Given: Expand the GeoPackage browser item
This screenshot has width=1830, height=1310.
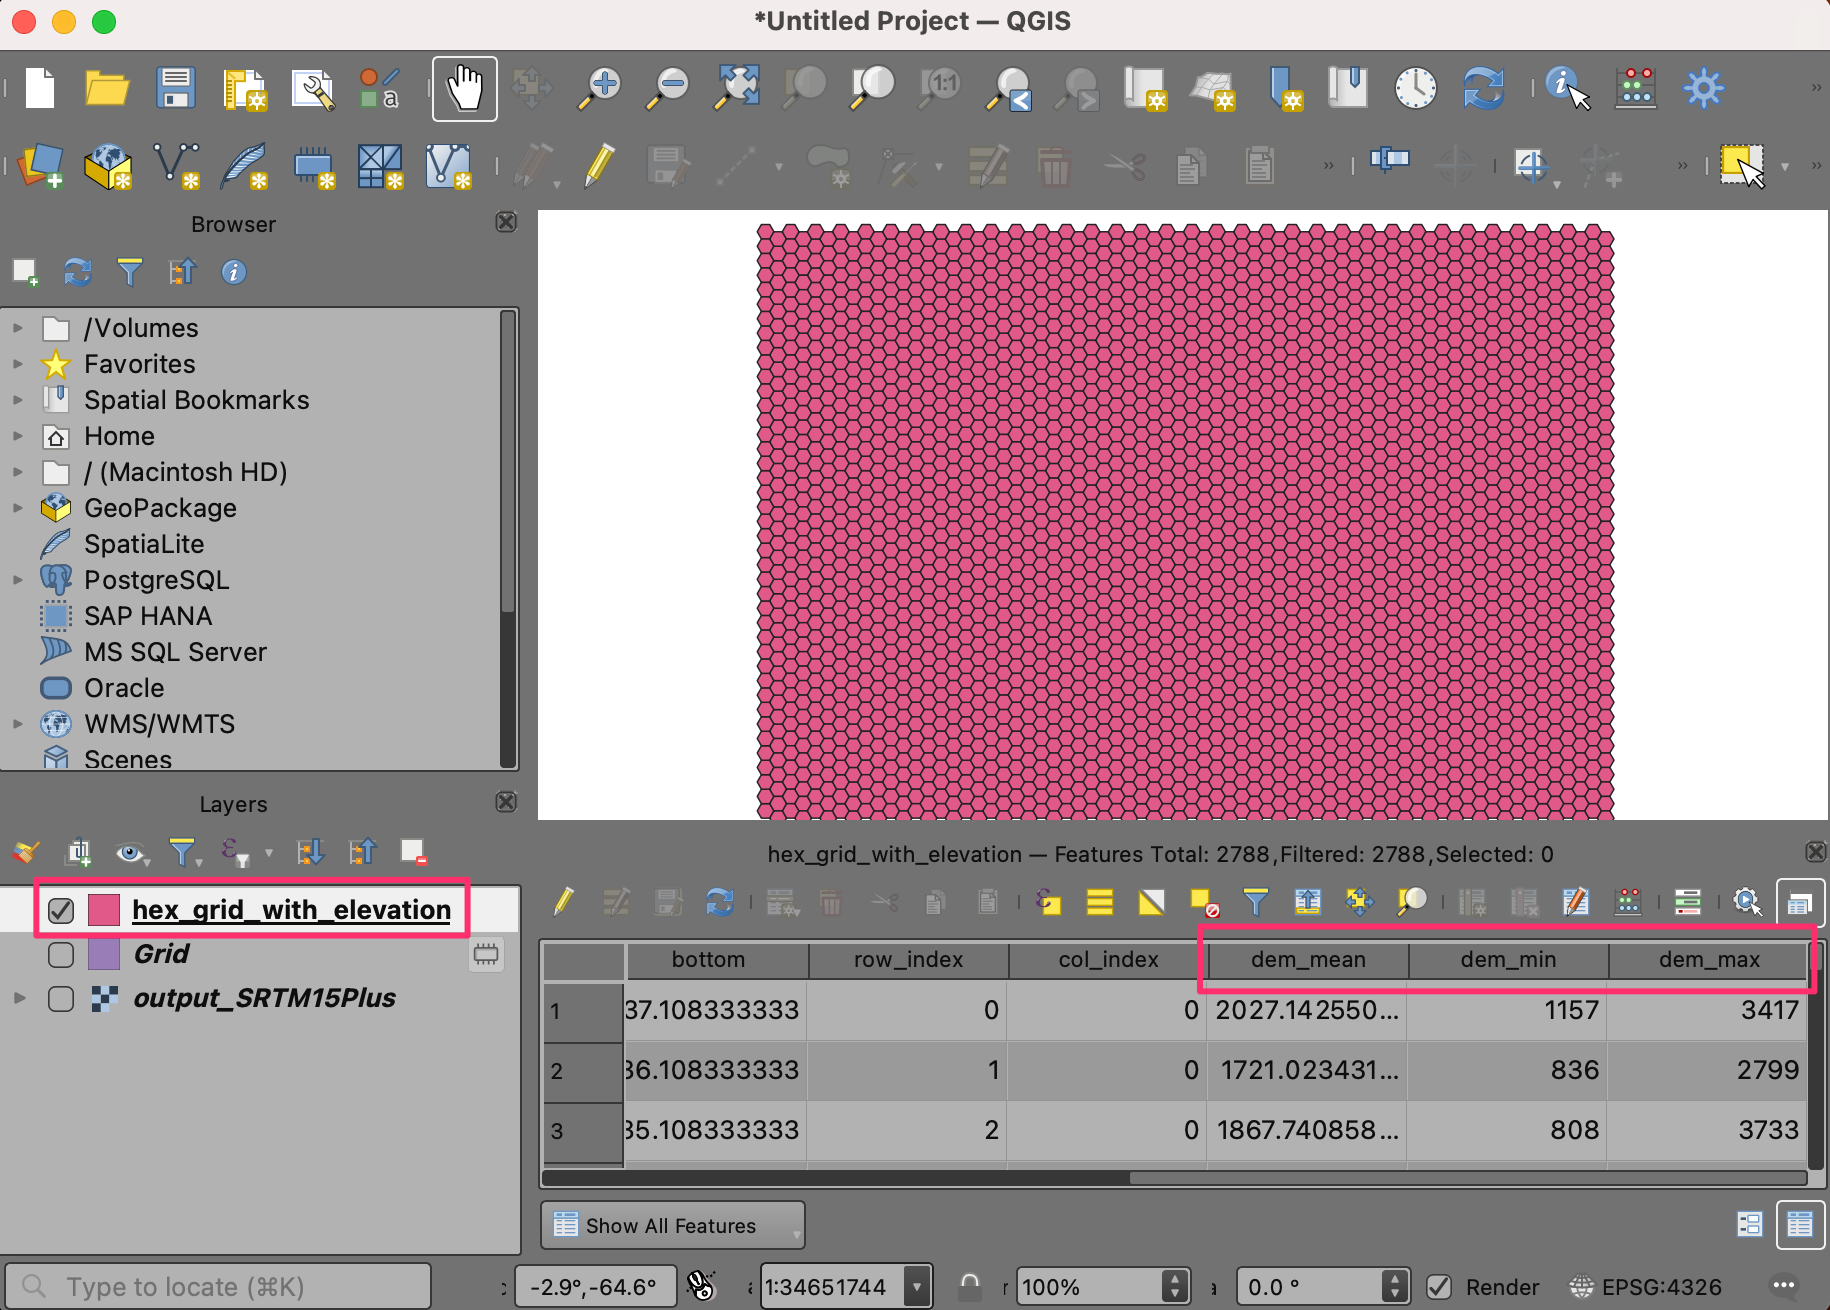Looking at the screenshot, I should (x=17, y=508).
